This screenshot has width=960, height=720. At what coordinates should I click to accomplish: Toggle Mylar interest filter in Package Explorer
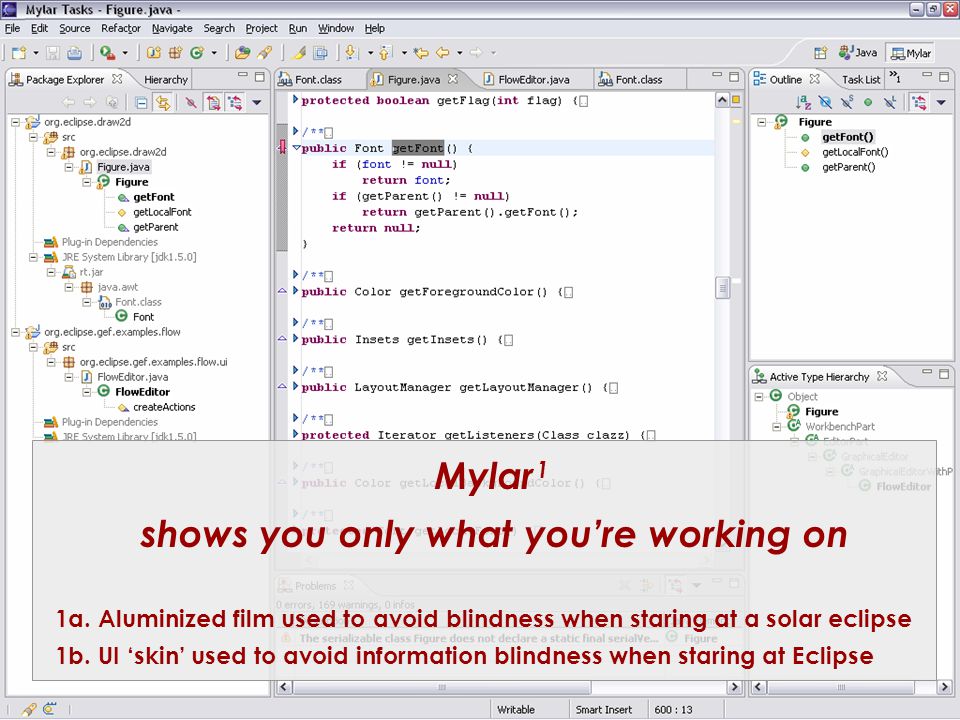pos(213,103)
